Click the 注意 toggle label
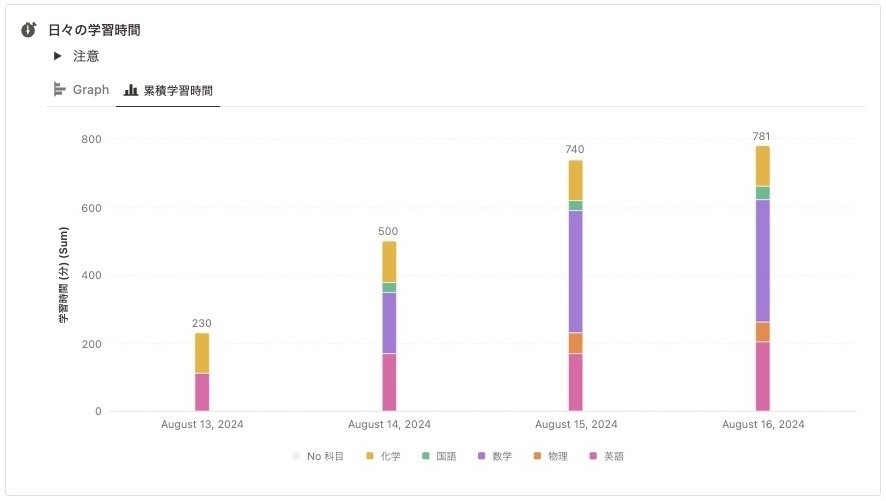 86,56
